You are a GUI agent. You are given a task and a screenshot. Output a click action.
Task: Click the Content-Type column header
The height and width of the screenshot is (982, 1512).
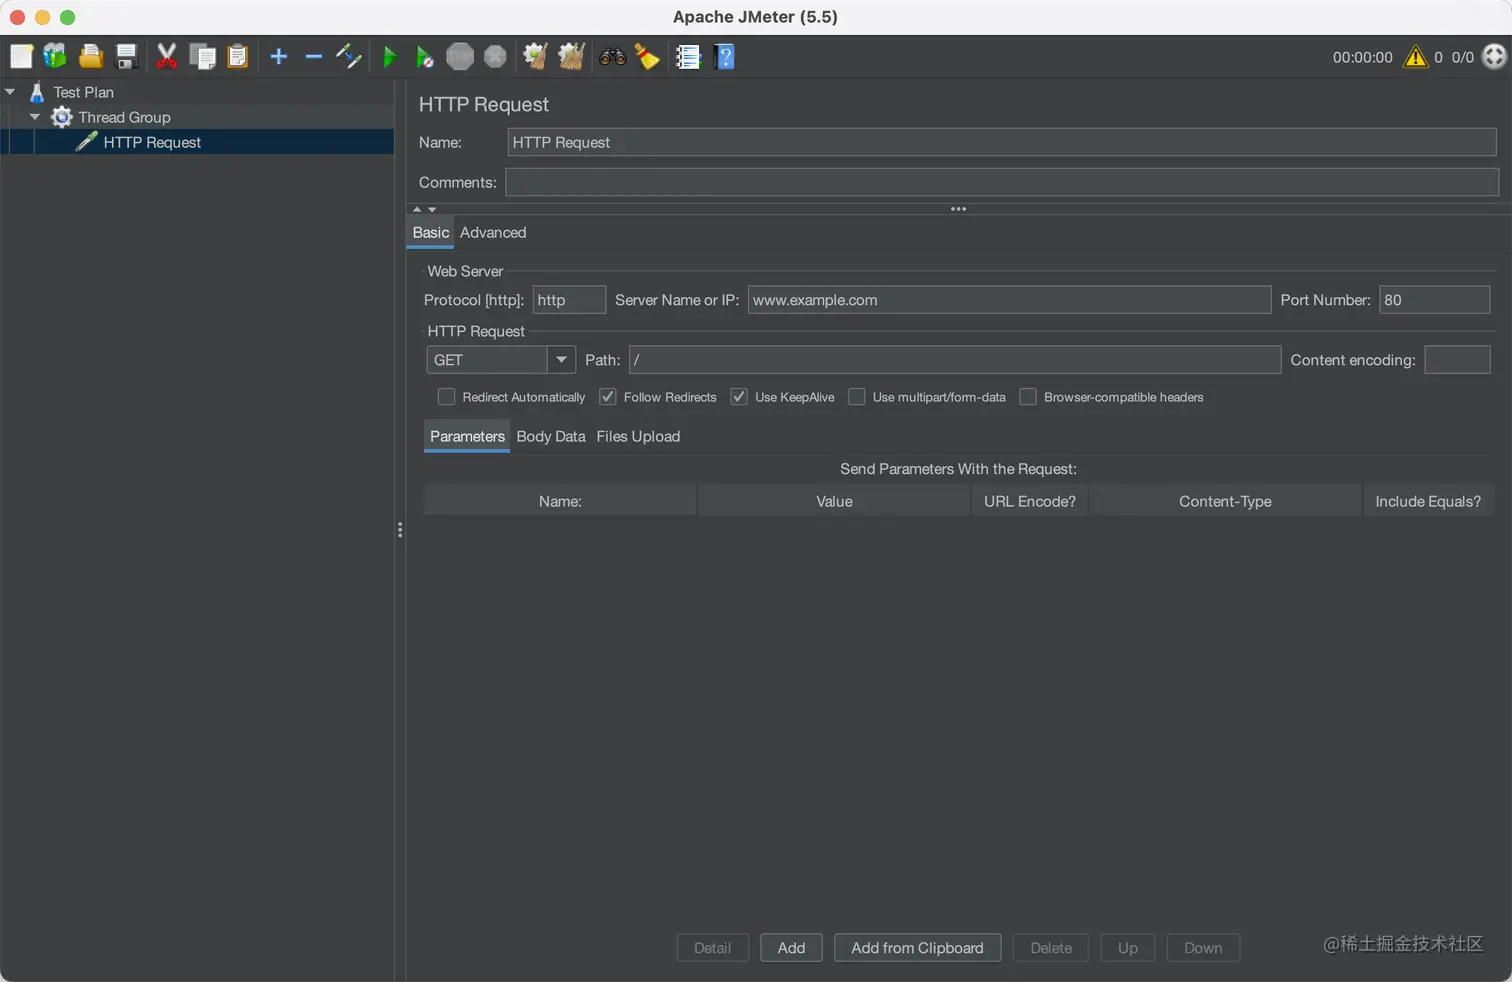coord(1225,501)
